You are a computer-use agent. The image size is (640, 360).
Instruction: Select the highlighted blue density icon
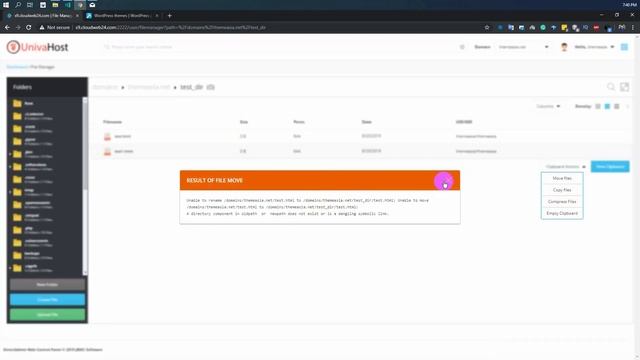pos(607,107)
